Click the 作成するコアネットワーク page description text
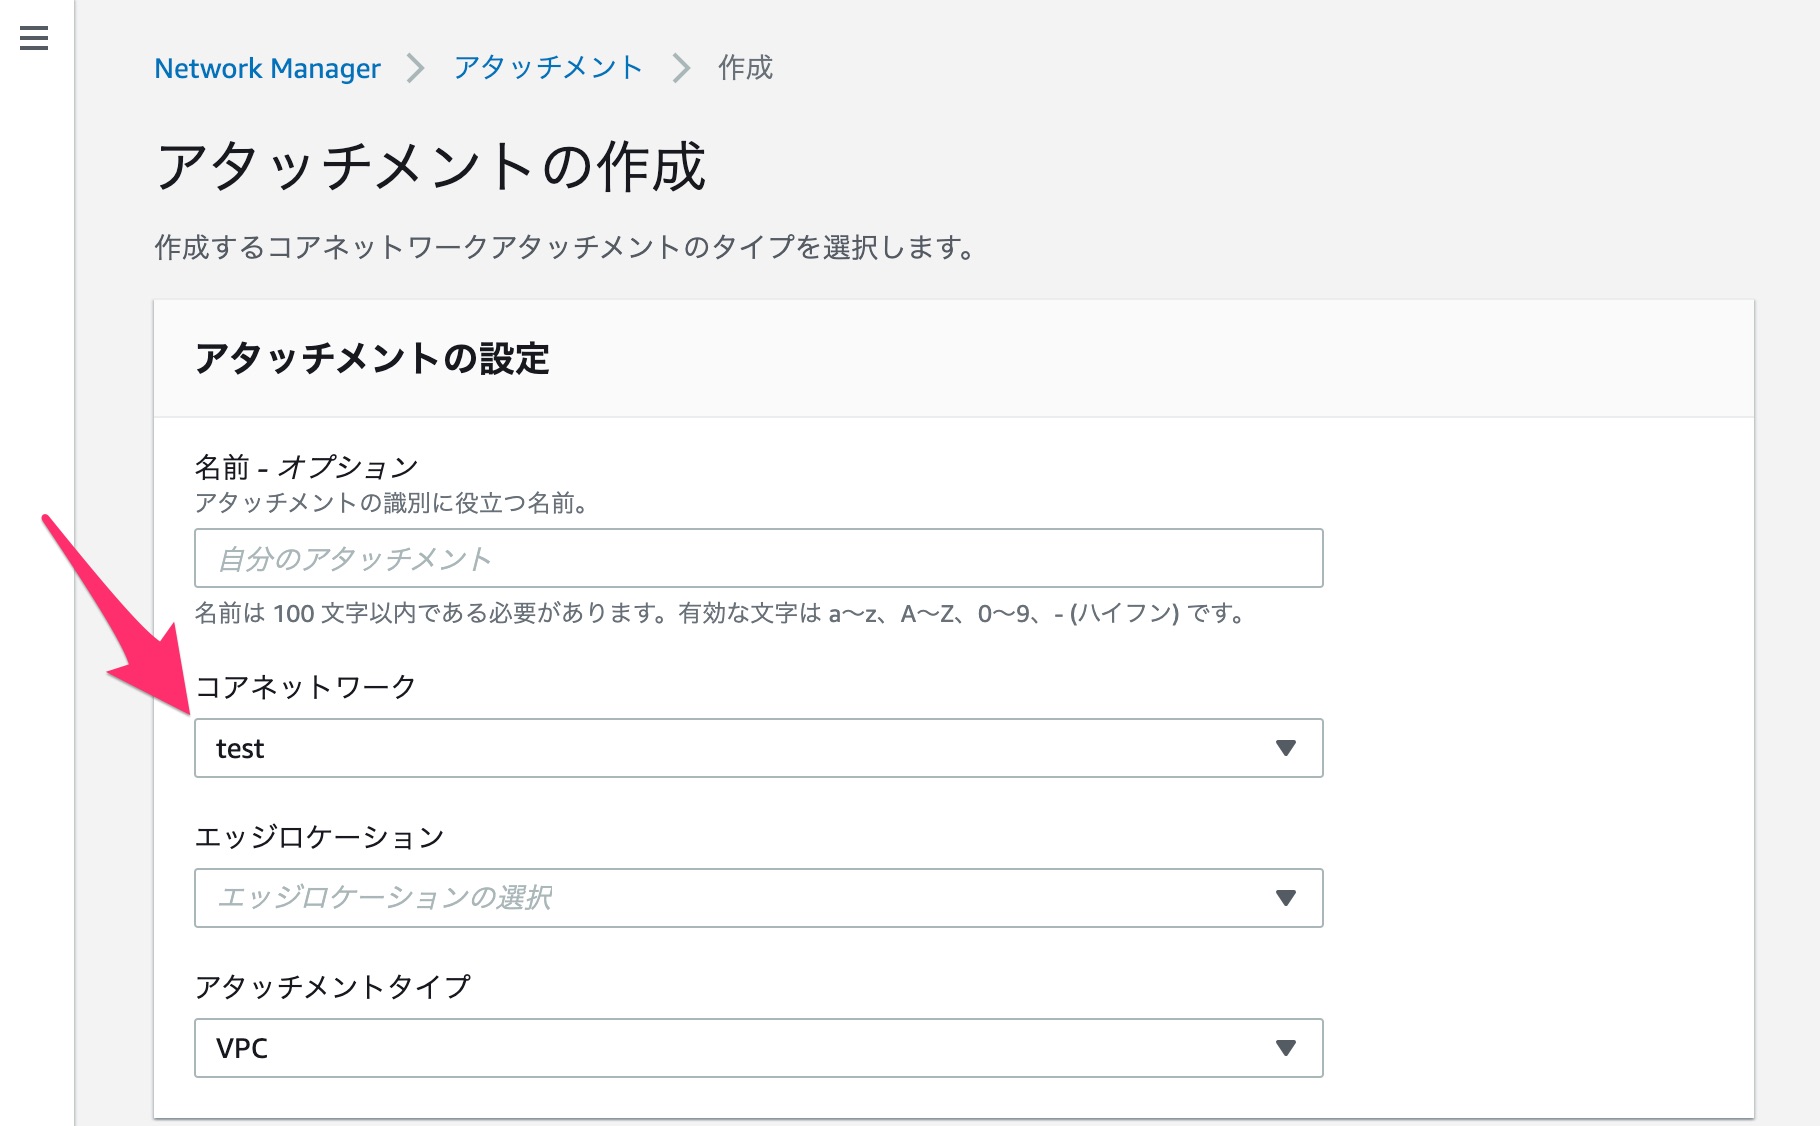 pyautogui.click(x=565, y=247)
